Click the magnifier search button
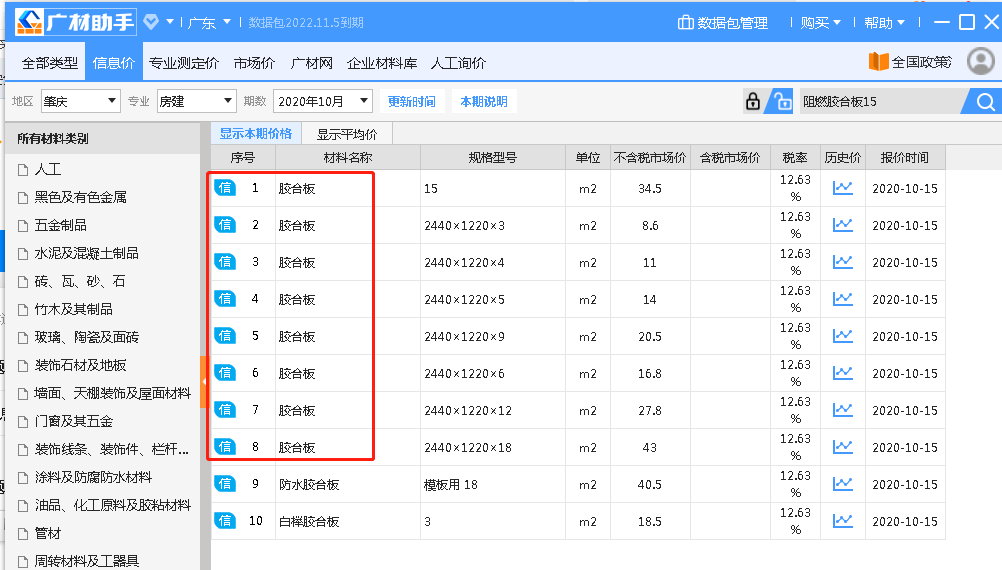The image size is (1002, 570). tap(985, 102)
